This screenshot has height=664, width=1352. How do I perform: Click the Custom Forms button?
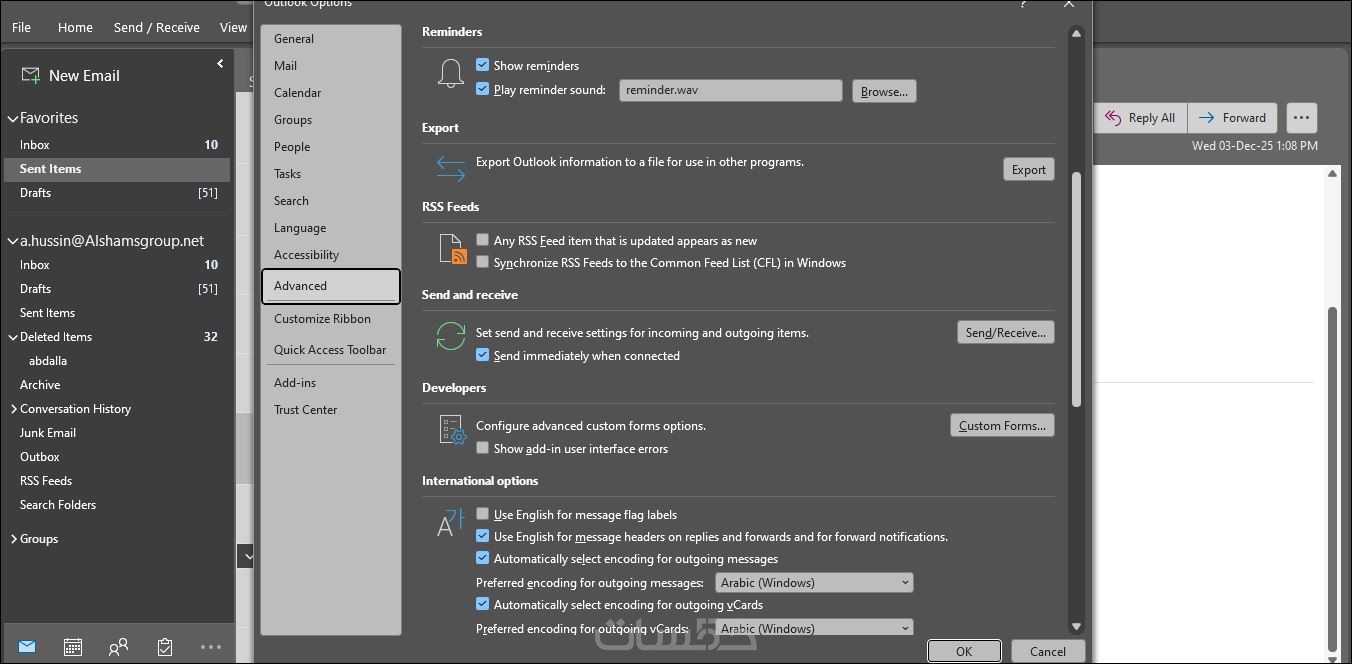tap(1002, 426)
